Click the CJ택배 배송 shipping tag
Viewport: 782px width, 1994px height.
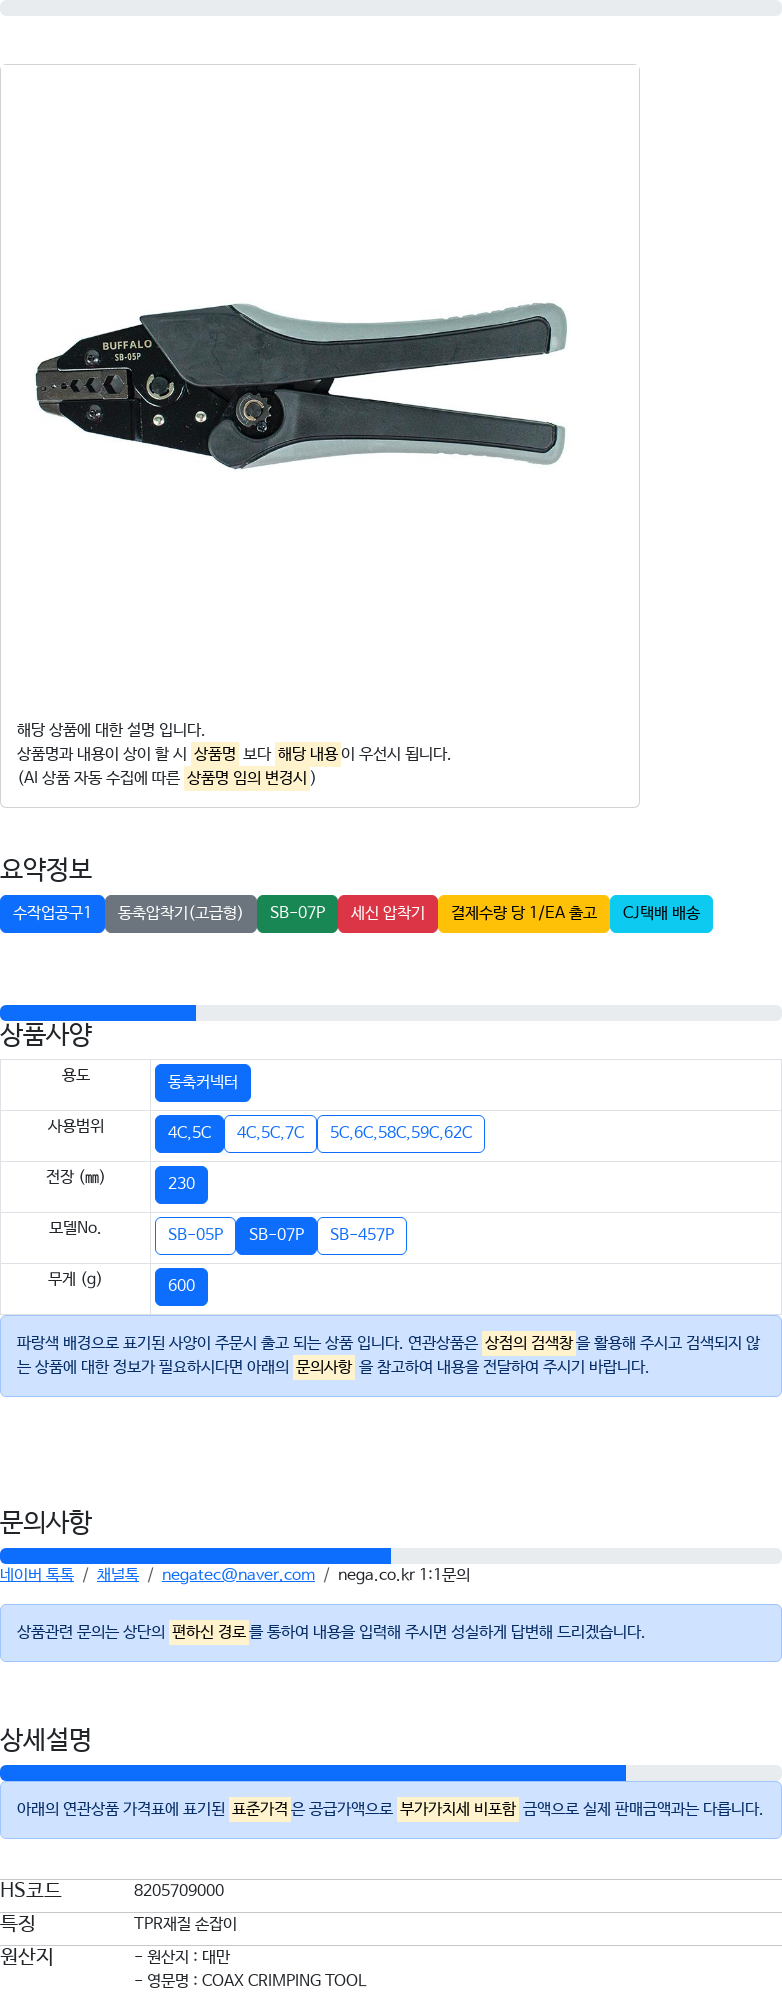click(661, 913)
